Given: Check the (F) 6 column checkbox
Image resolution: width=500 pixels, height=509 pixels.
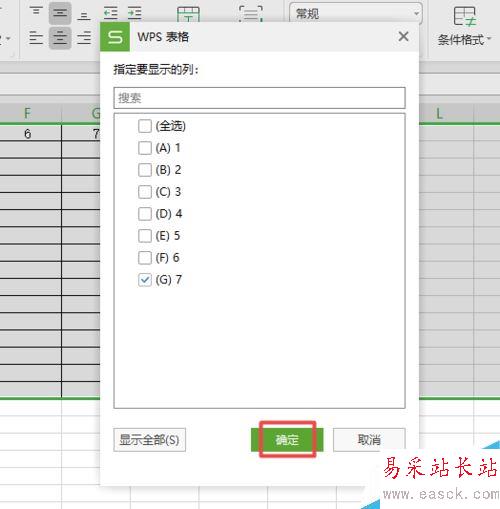Looking at the screenshot, I should tap(145, 258).
